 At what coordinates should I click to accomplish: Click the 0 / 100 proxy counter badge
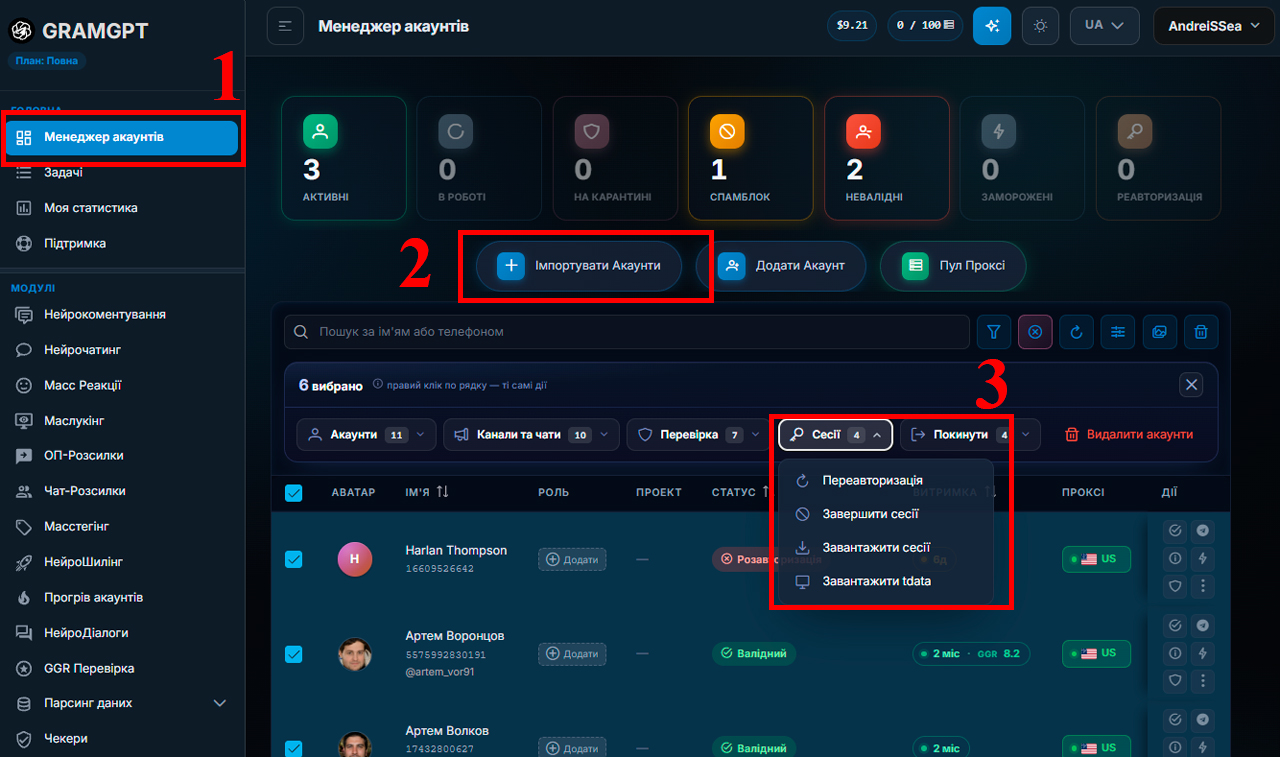point(925,26)
